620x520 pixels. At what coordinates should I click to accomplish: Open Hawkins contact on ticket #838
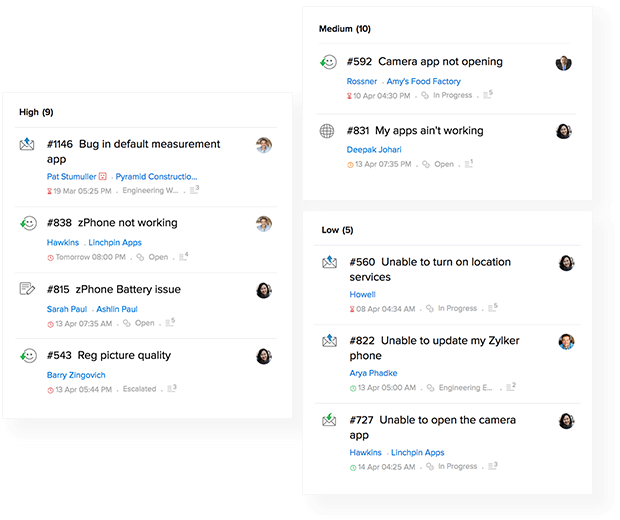click(x=63, y=242)
